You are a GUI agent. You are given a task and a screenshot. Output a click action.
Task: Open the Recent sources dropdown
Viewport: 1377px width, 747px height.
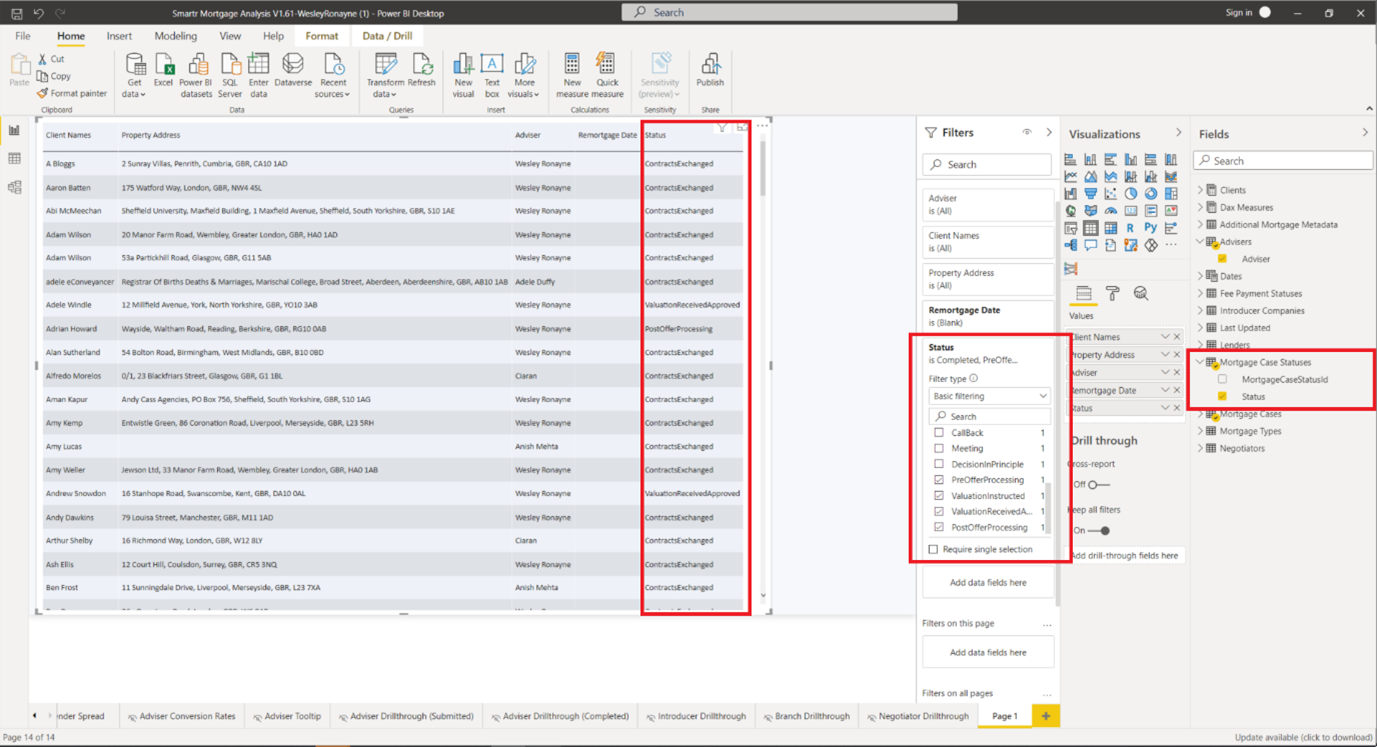[x=332, y=75]
